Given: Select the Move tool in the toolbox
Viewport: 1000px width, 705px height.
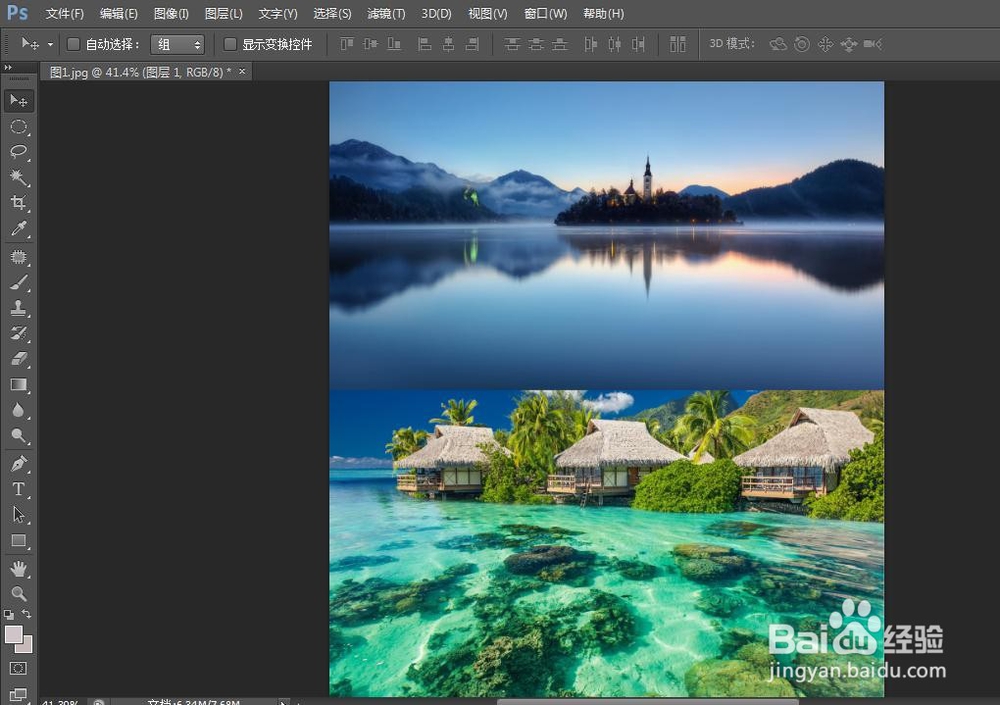Looking at the screenshot, I should click(18, 101).
